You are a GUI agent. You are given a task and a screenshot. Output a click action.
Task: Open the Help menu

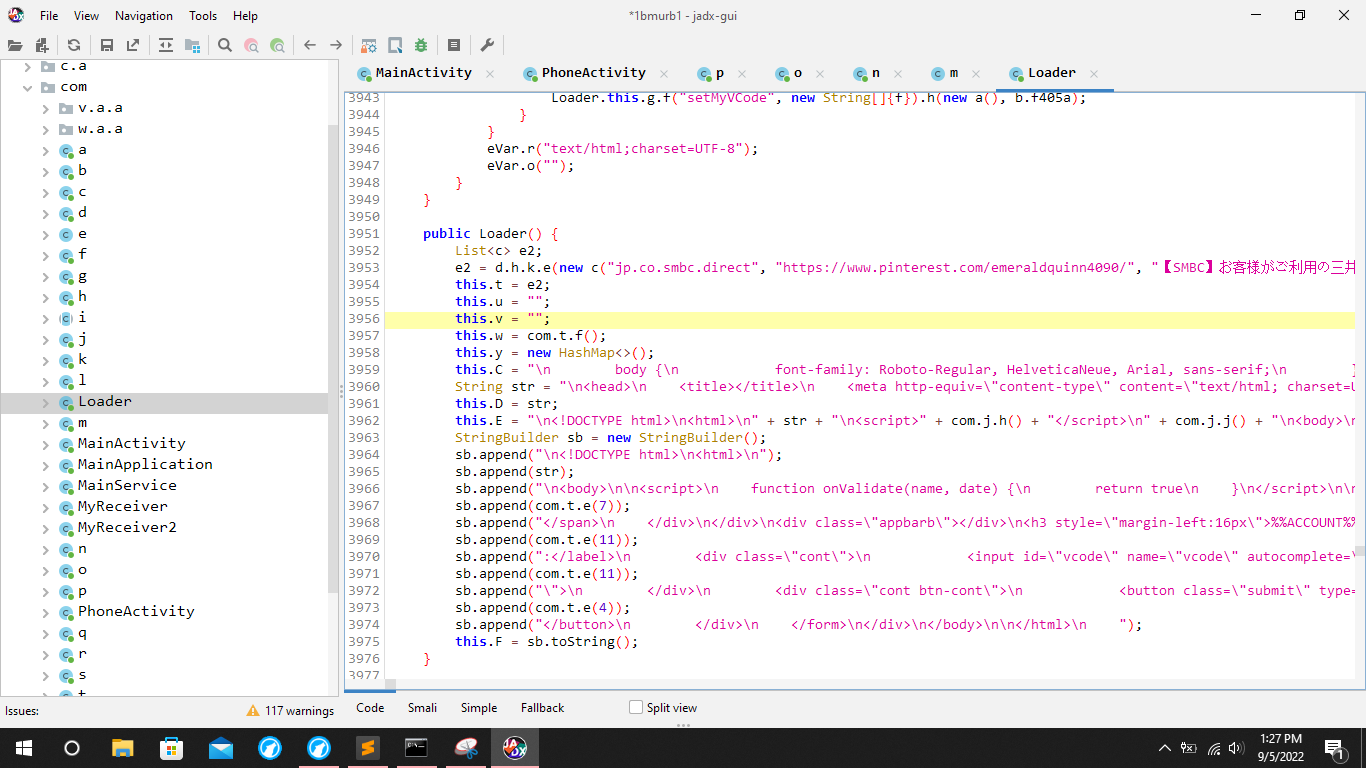coord(245,16)
